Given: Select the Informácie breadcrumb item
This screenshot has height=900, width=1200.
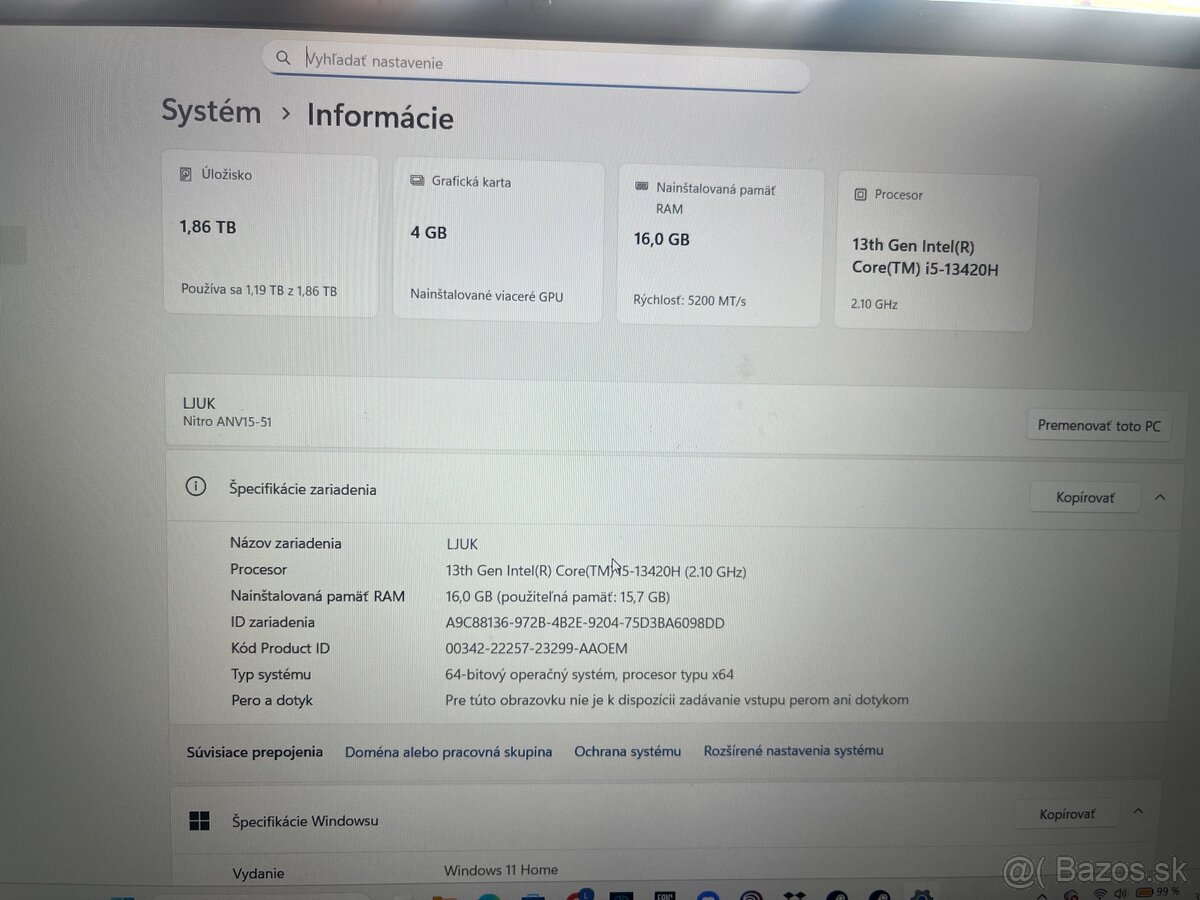Looking at the screenshot, I should coord(379,118).
